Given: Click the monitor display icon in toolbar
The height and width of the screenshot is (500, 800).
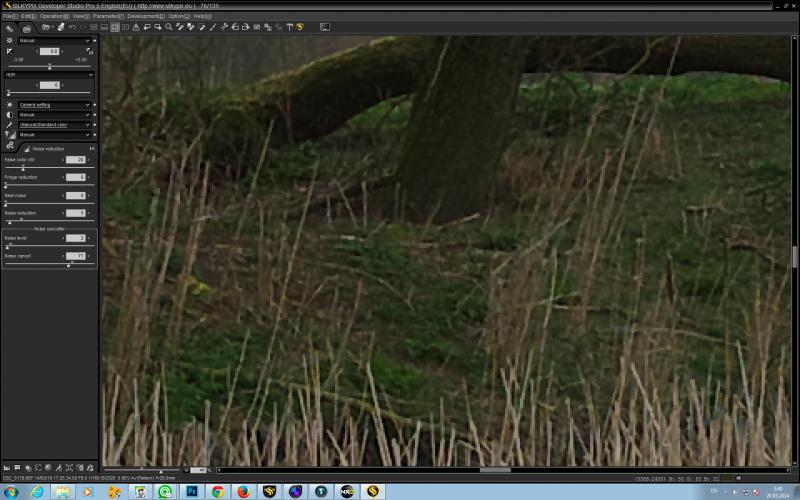Looking at the screenshot, I should 324,27.
